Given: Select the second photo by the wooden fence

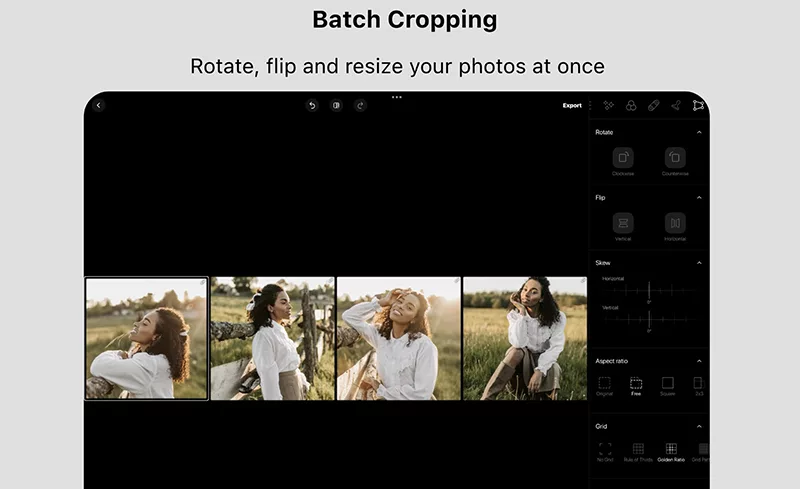Looking at the screenshot, I should point(272,338).
